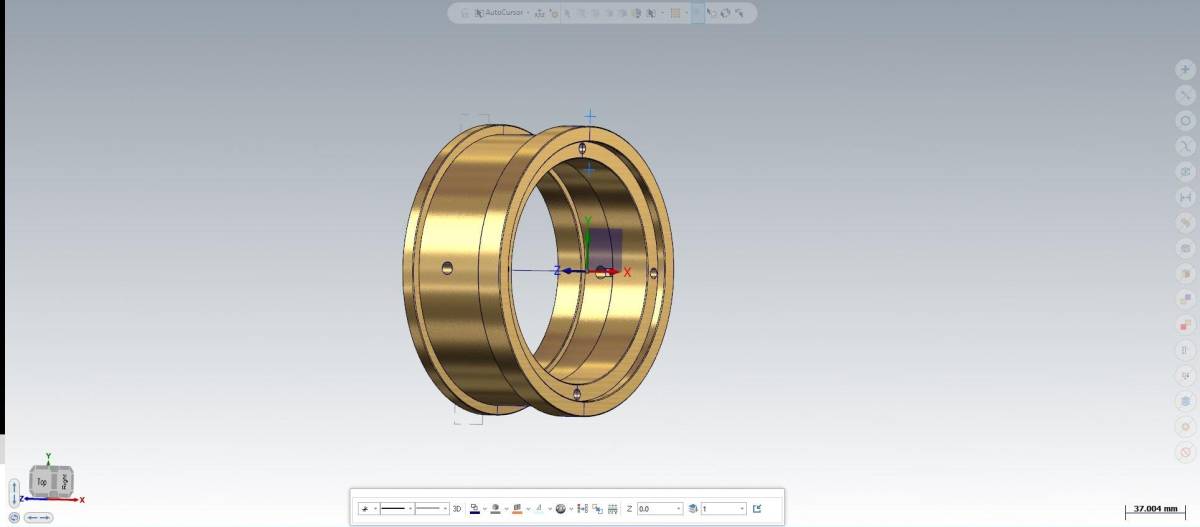
Task: Open the AutoCursor dropdown arrow
Action: click(528, 13)
